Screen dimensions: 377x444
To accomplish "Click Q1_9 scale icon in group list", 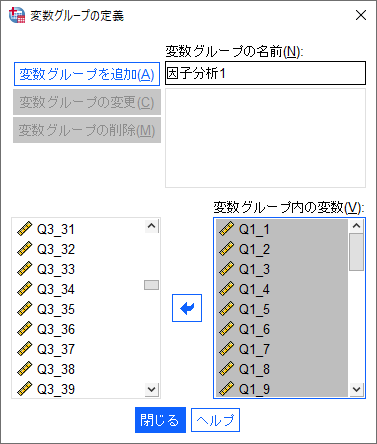I will (x=226, y=389).
